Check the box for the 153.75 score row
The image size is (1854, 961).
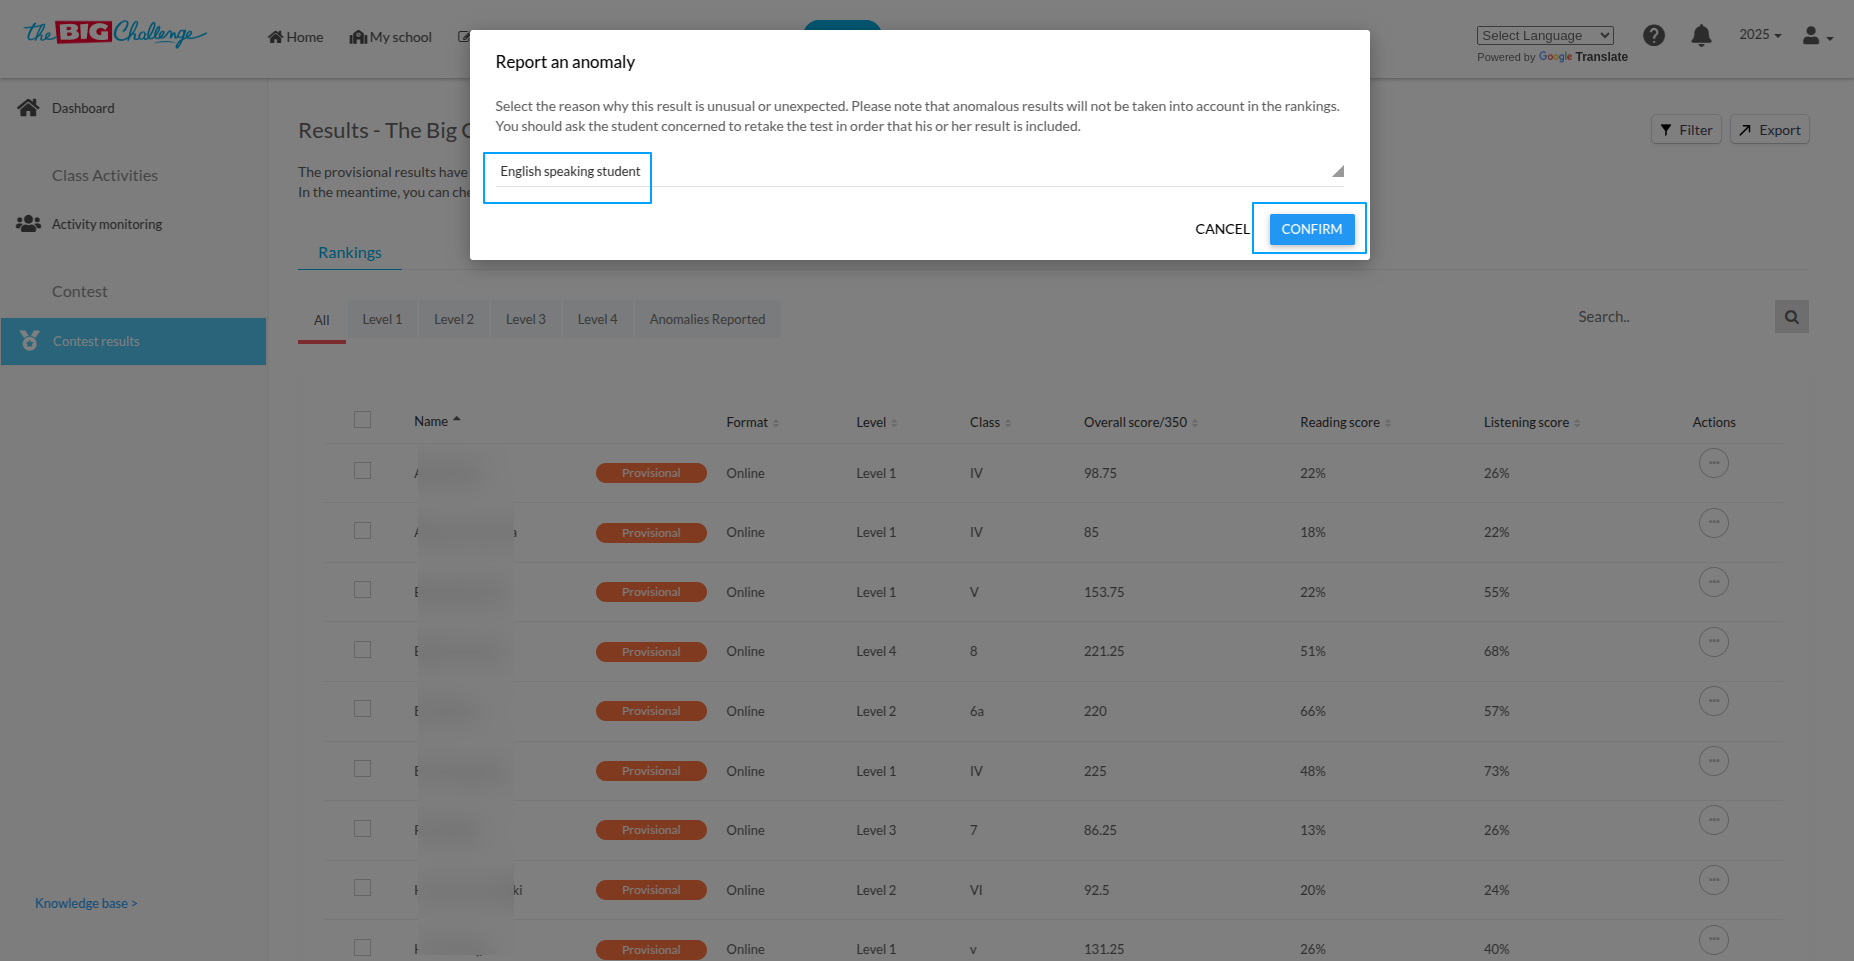point(362,590)
